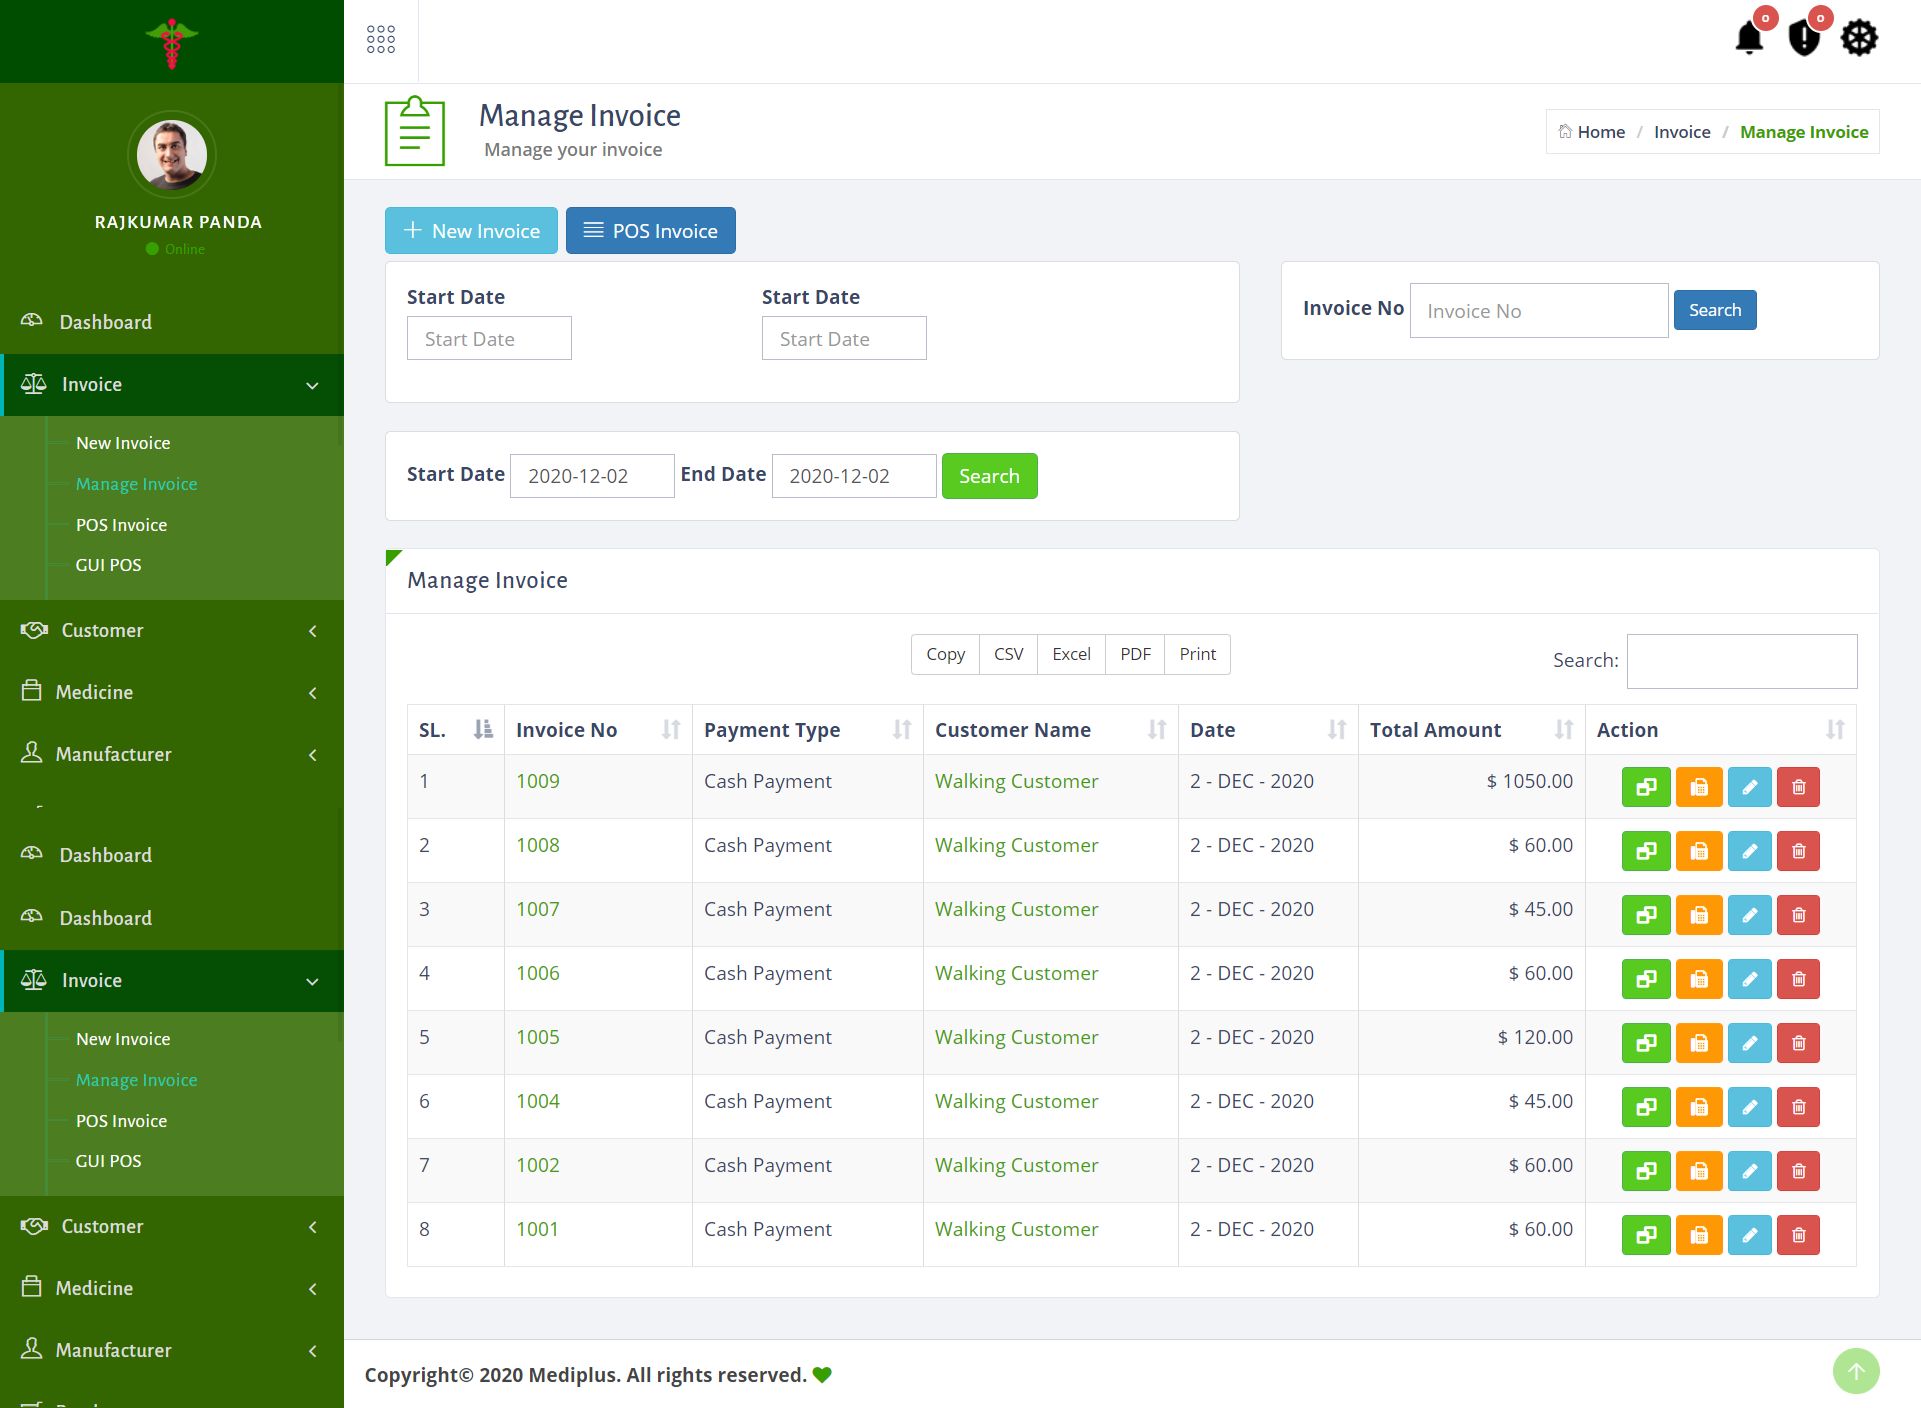This screenshot has height=1408, width=1921.
Task: Select GUI POS in top sidebar submenu
Action: click(108, 565)
